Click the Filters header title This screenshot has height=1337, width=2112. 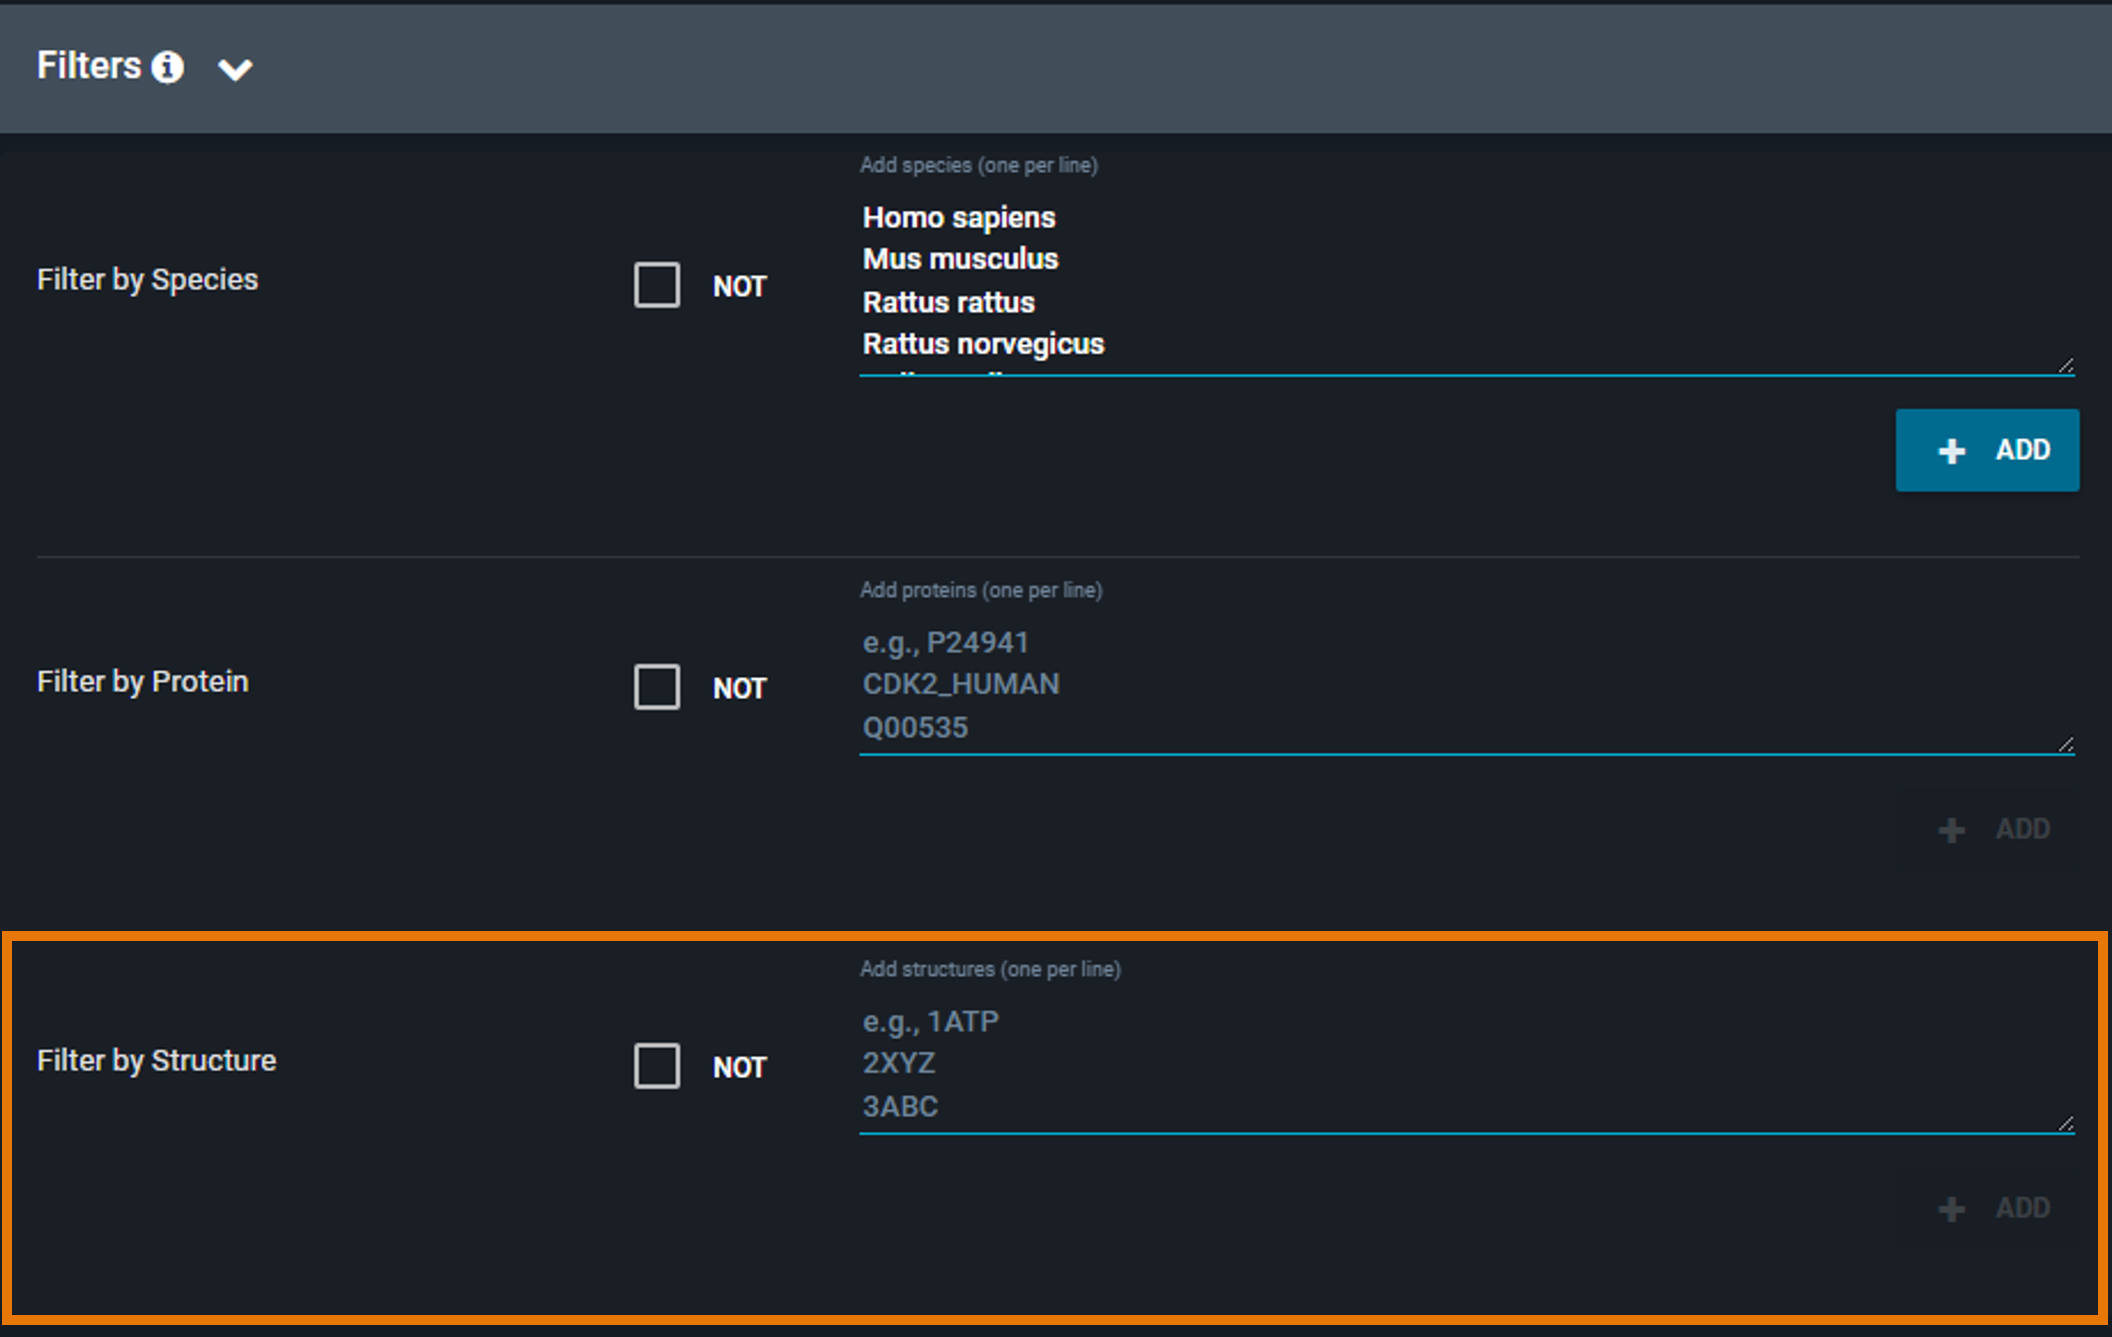coord(89,66)
